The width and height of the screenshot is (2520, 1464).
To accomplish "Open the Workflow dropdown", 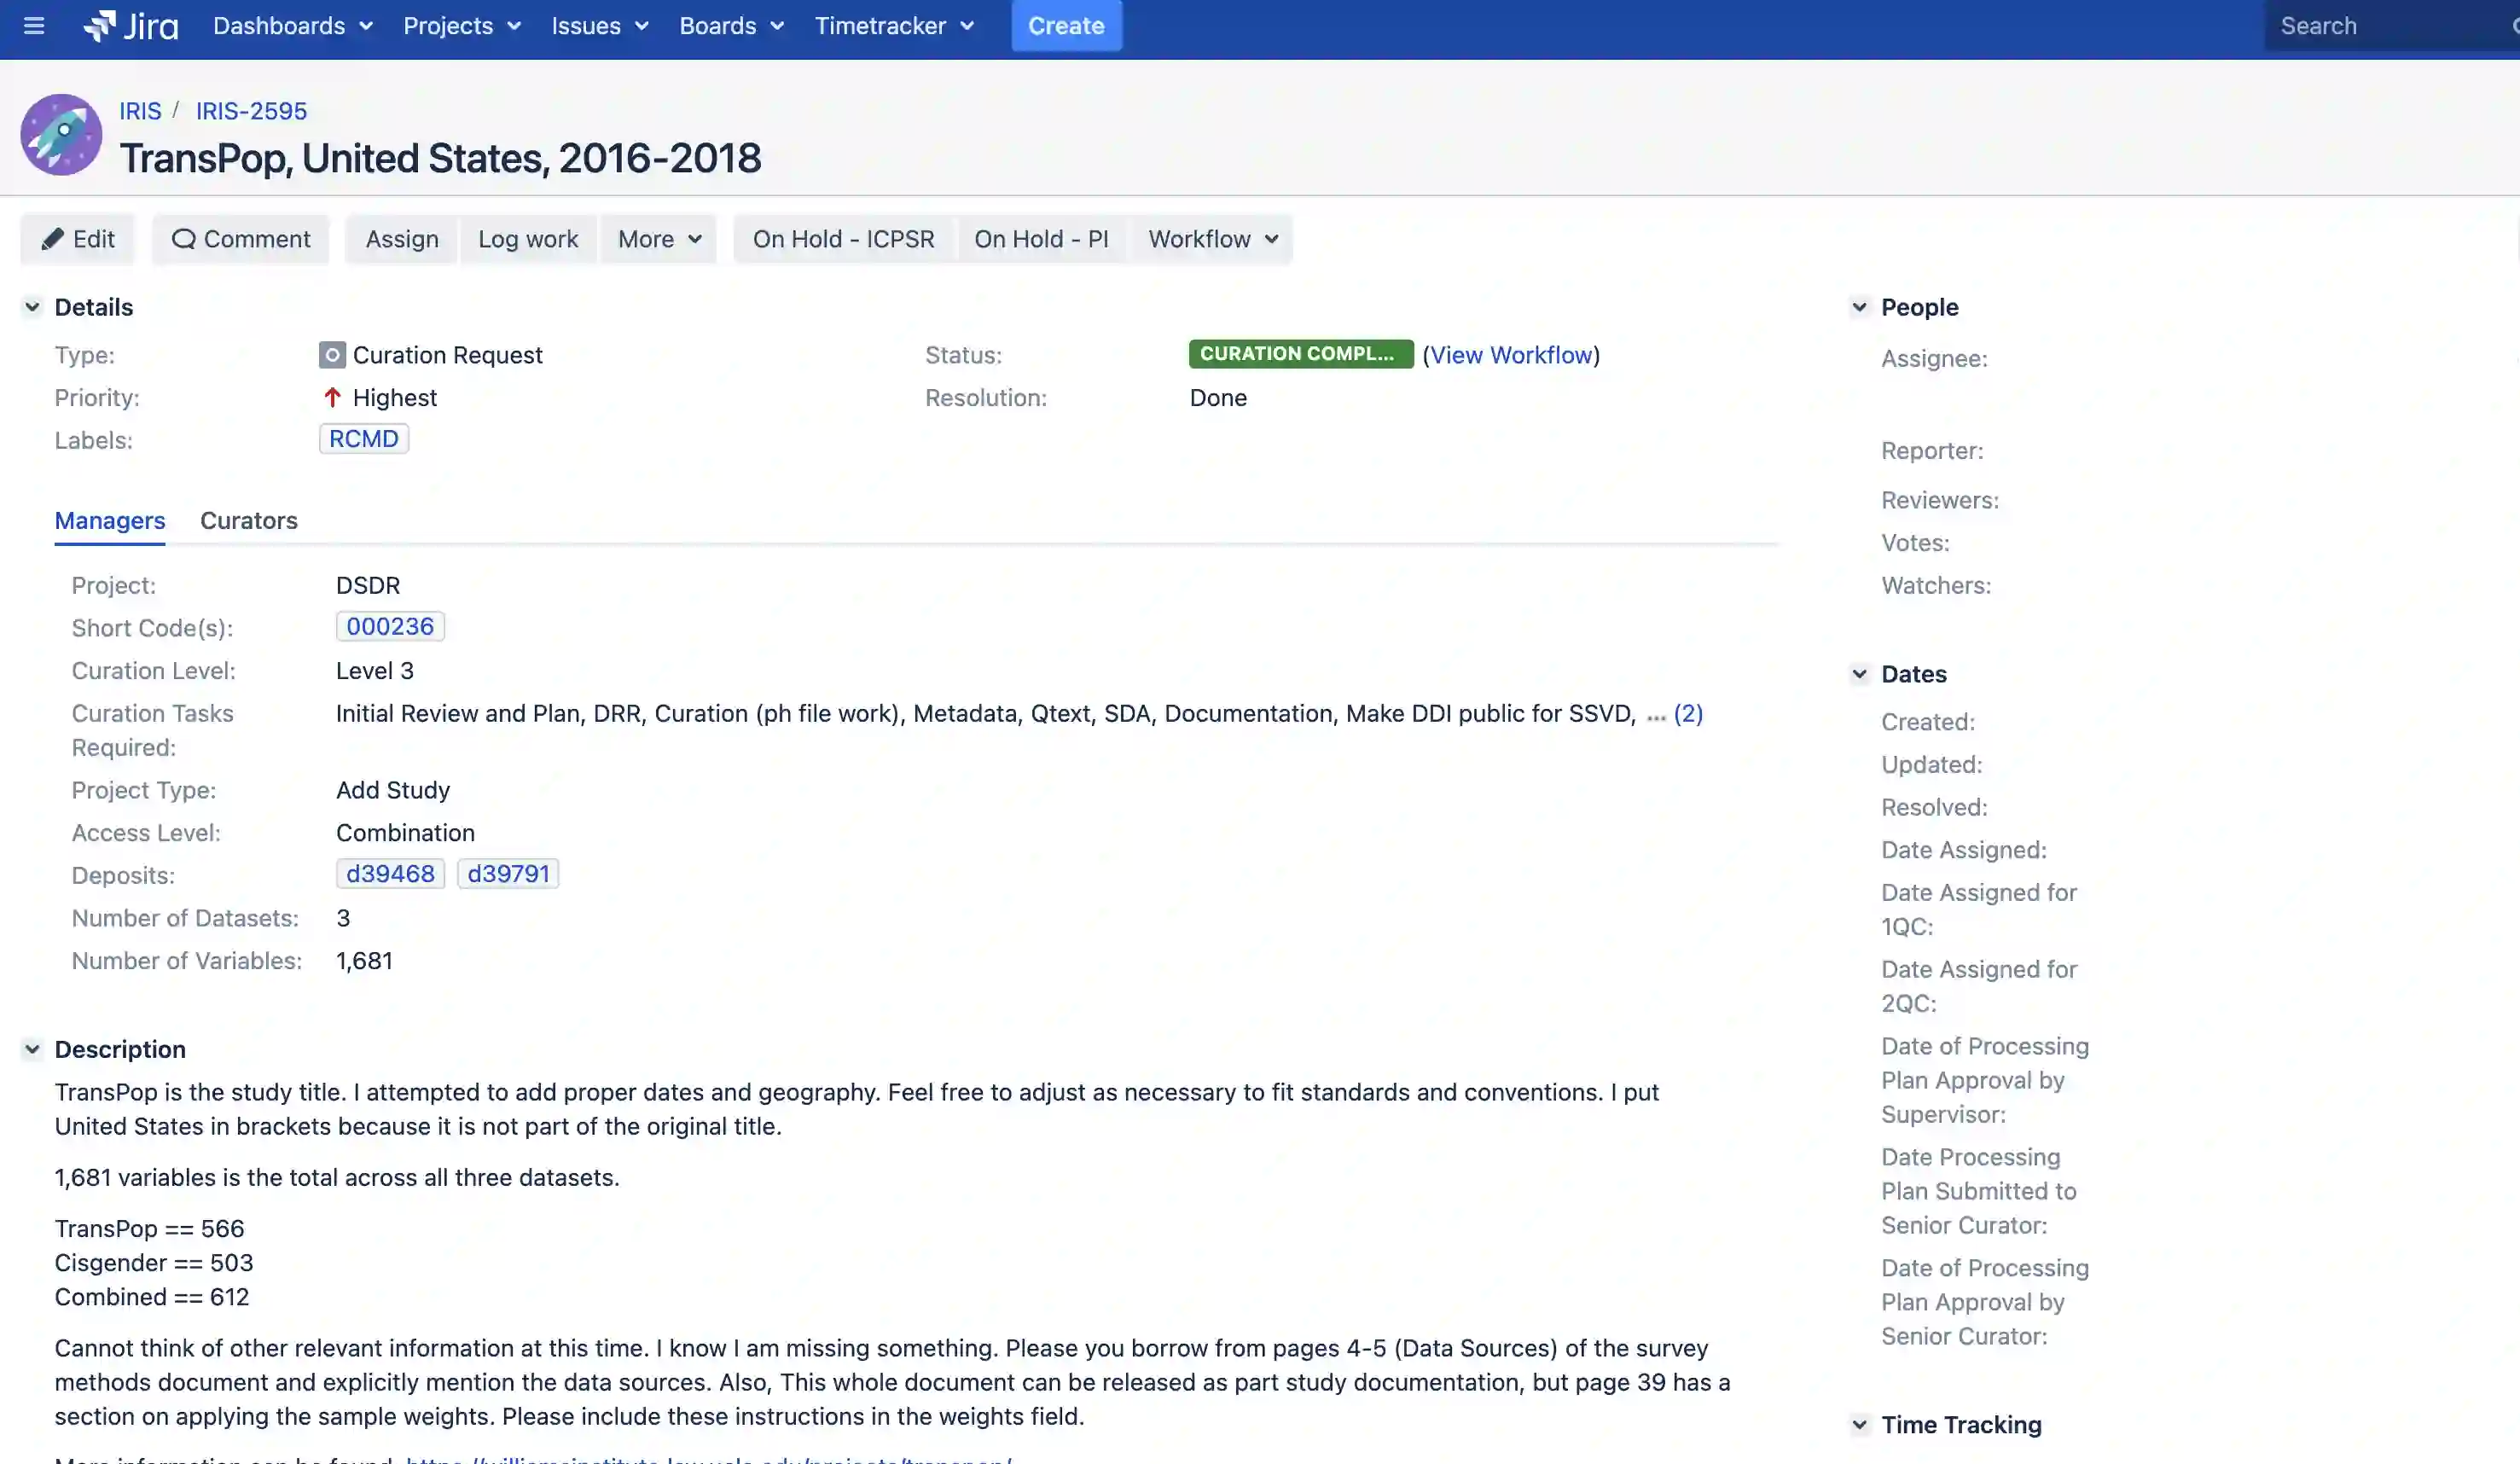I will [x=1212, y=239].
